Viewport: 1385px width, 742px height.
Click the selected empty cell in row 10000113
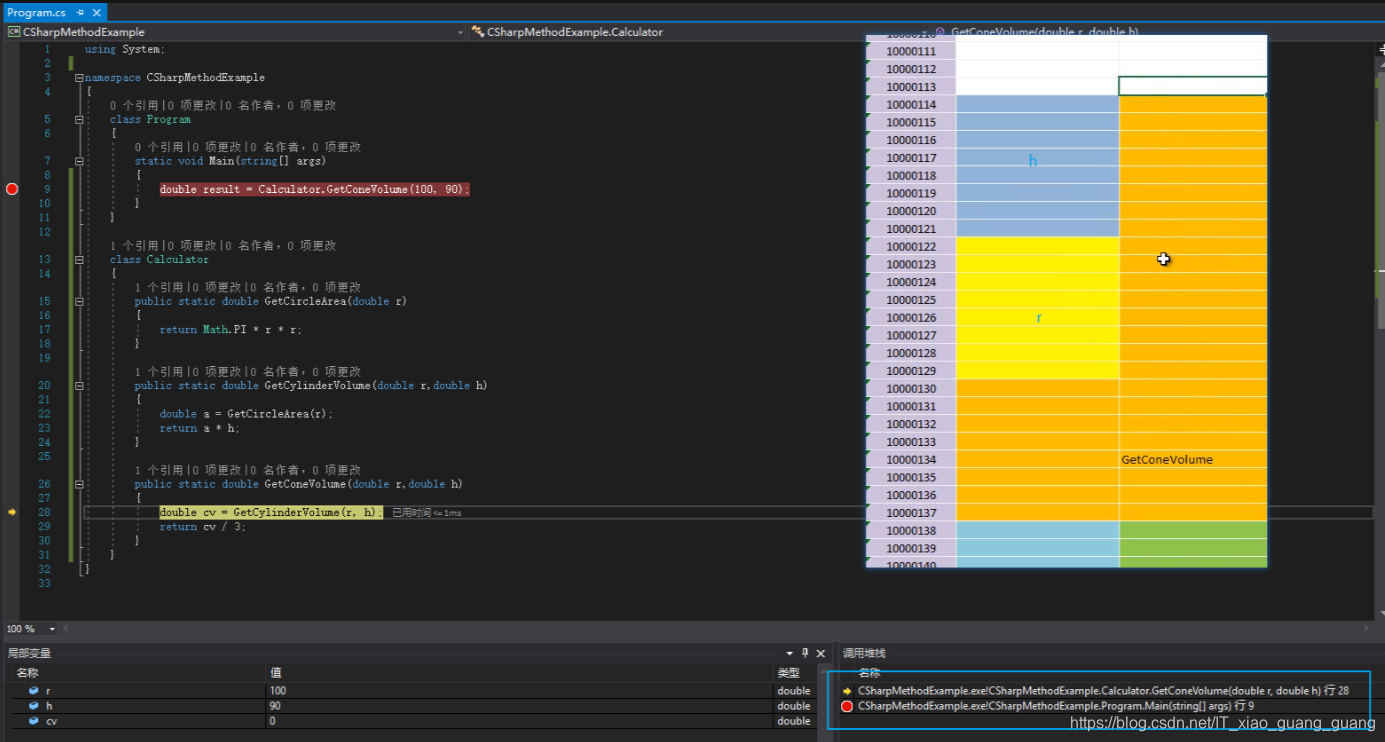pyautogui.click(x=1193, y=87)
